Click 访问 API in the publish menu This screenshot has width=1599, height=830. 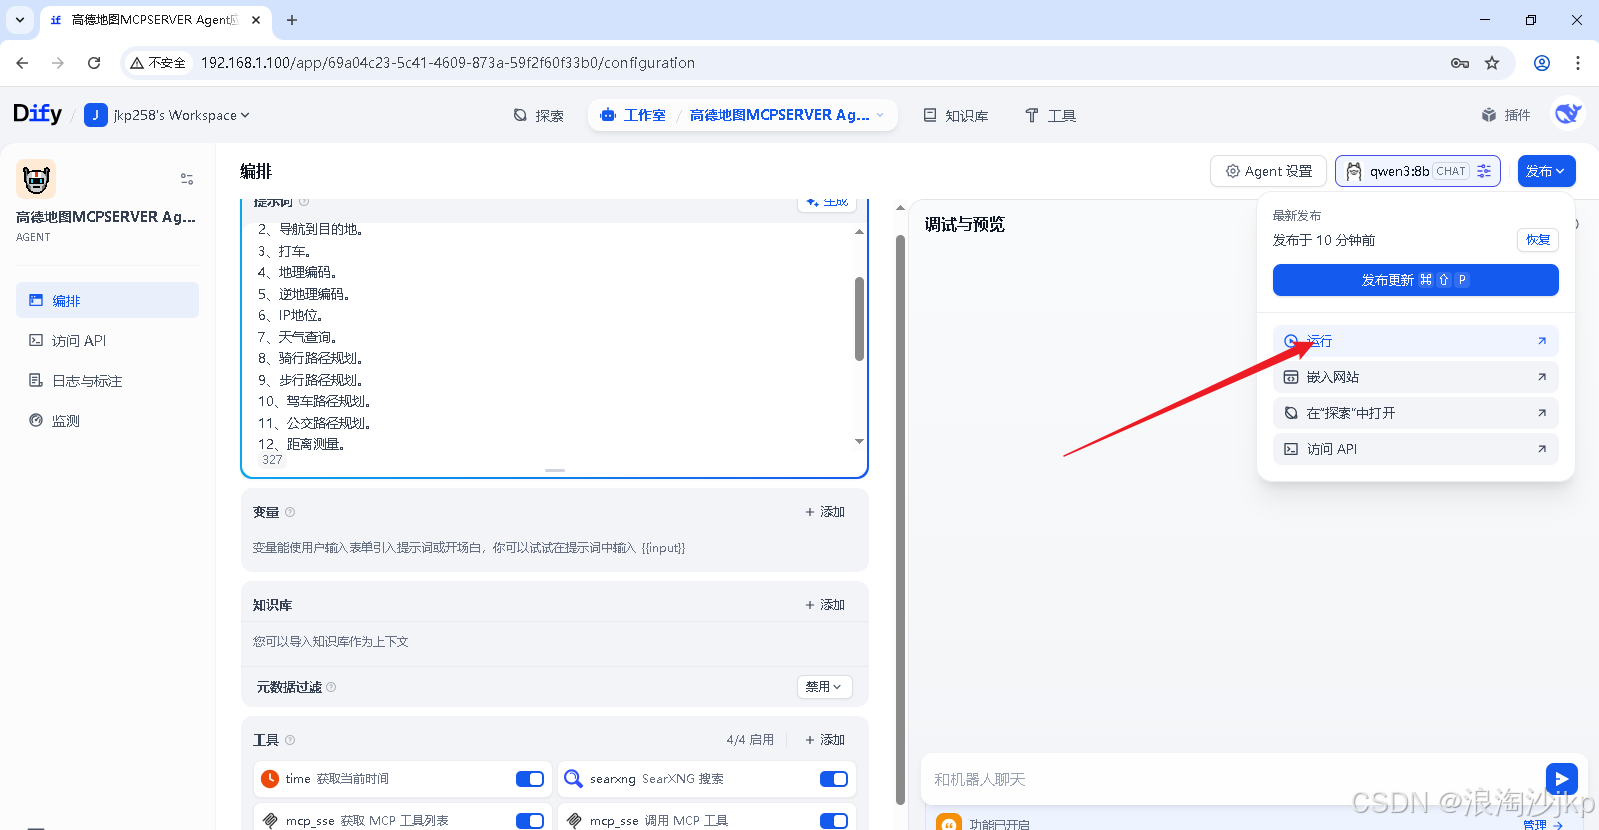pos(1415,449)
